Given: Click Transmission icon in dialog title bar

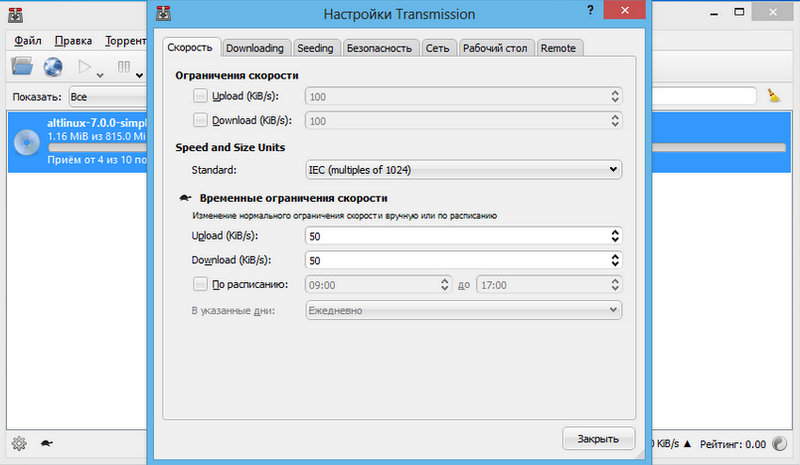Looking at the screenshot, I should click(x=163, y=13).
